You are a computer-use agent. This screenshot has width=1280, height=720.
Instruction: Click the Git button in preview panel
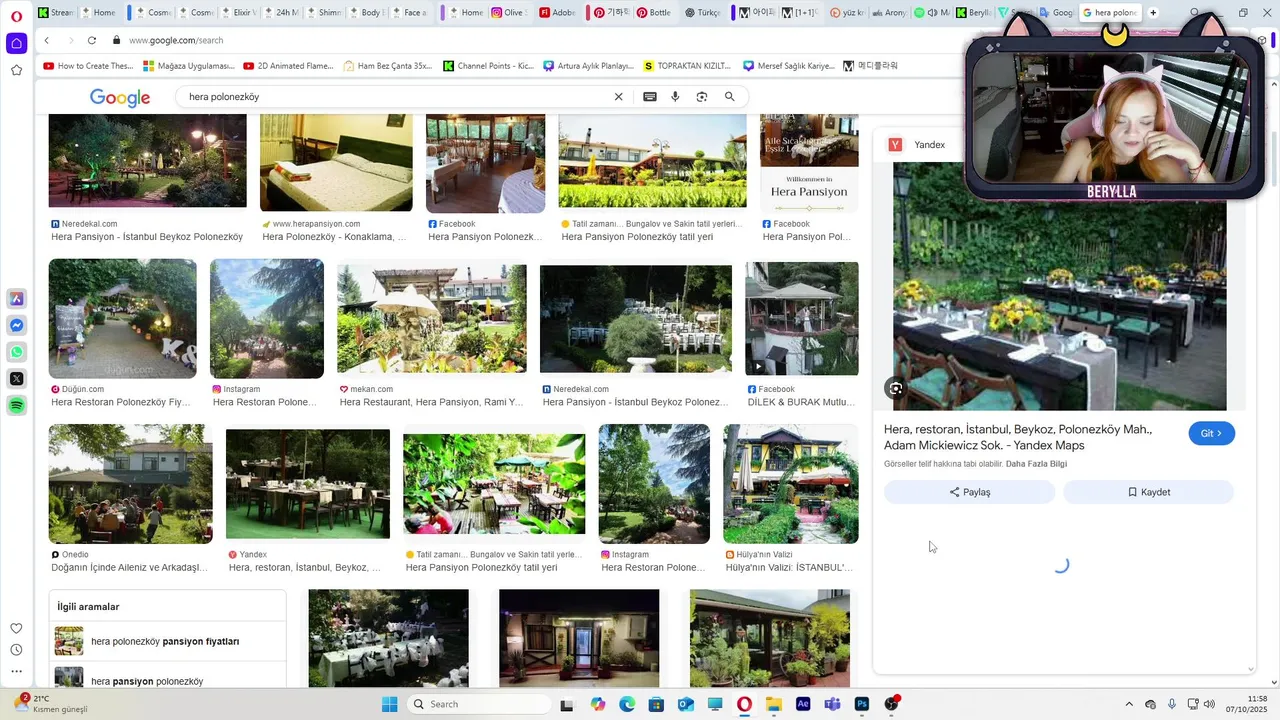[x=1211, y=433]
